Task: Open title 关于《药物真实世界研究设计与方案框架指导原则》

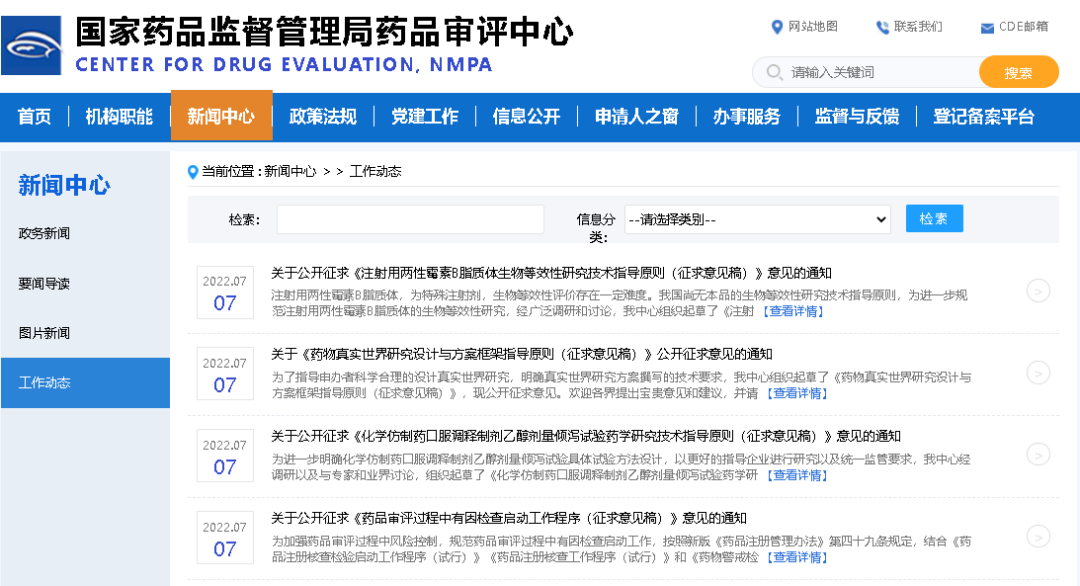Action: click(x=521, y=355)
